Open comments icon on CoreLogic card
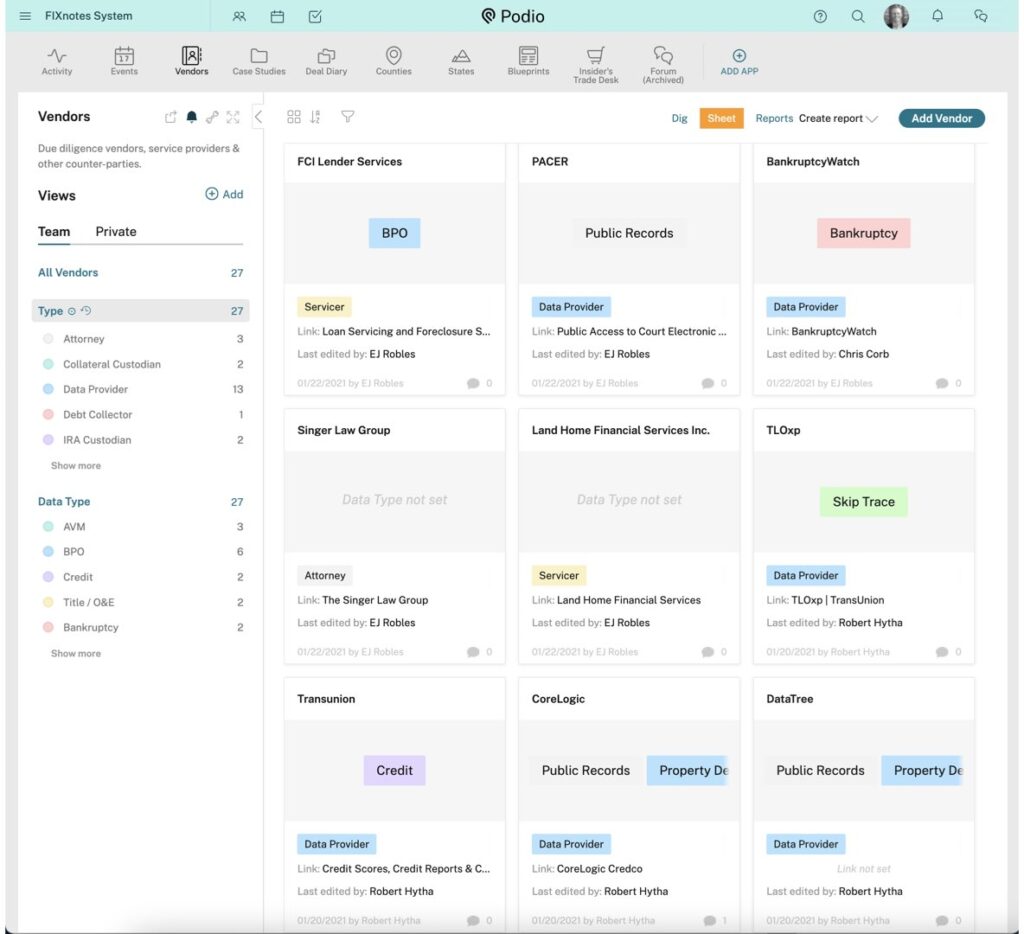Viewport: 1024px width, 934px height. click(x=709, y=920)
